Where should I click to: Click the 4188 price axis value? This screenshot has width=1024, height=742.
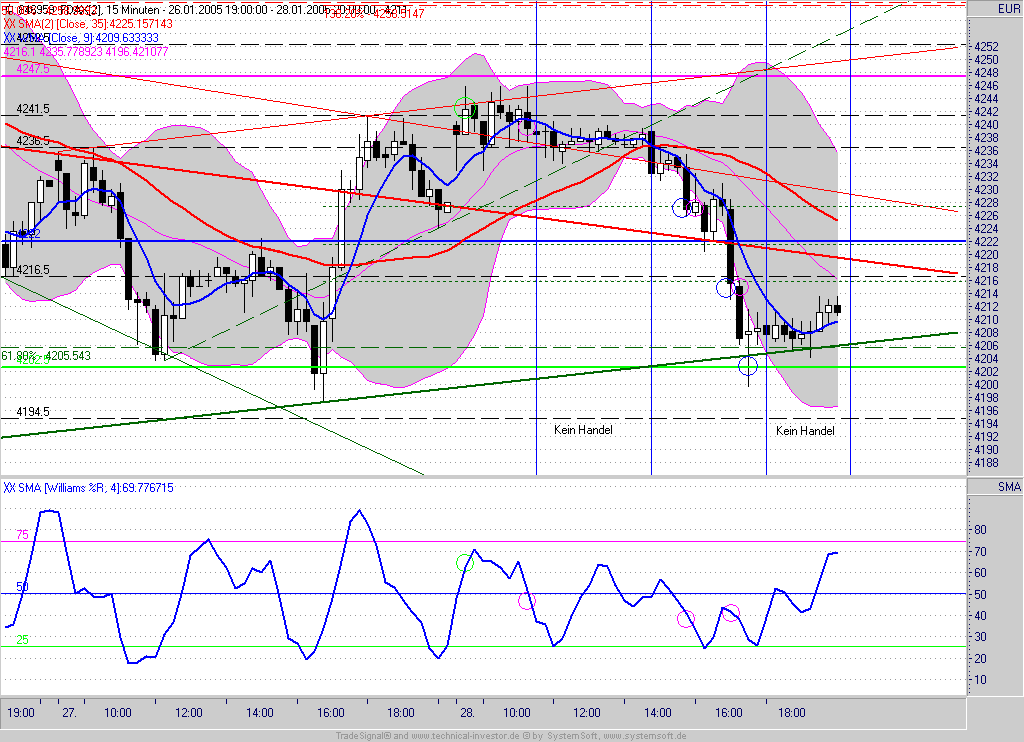click(986, 462)
